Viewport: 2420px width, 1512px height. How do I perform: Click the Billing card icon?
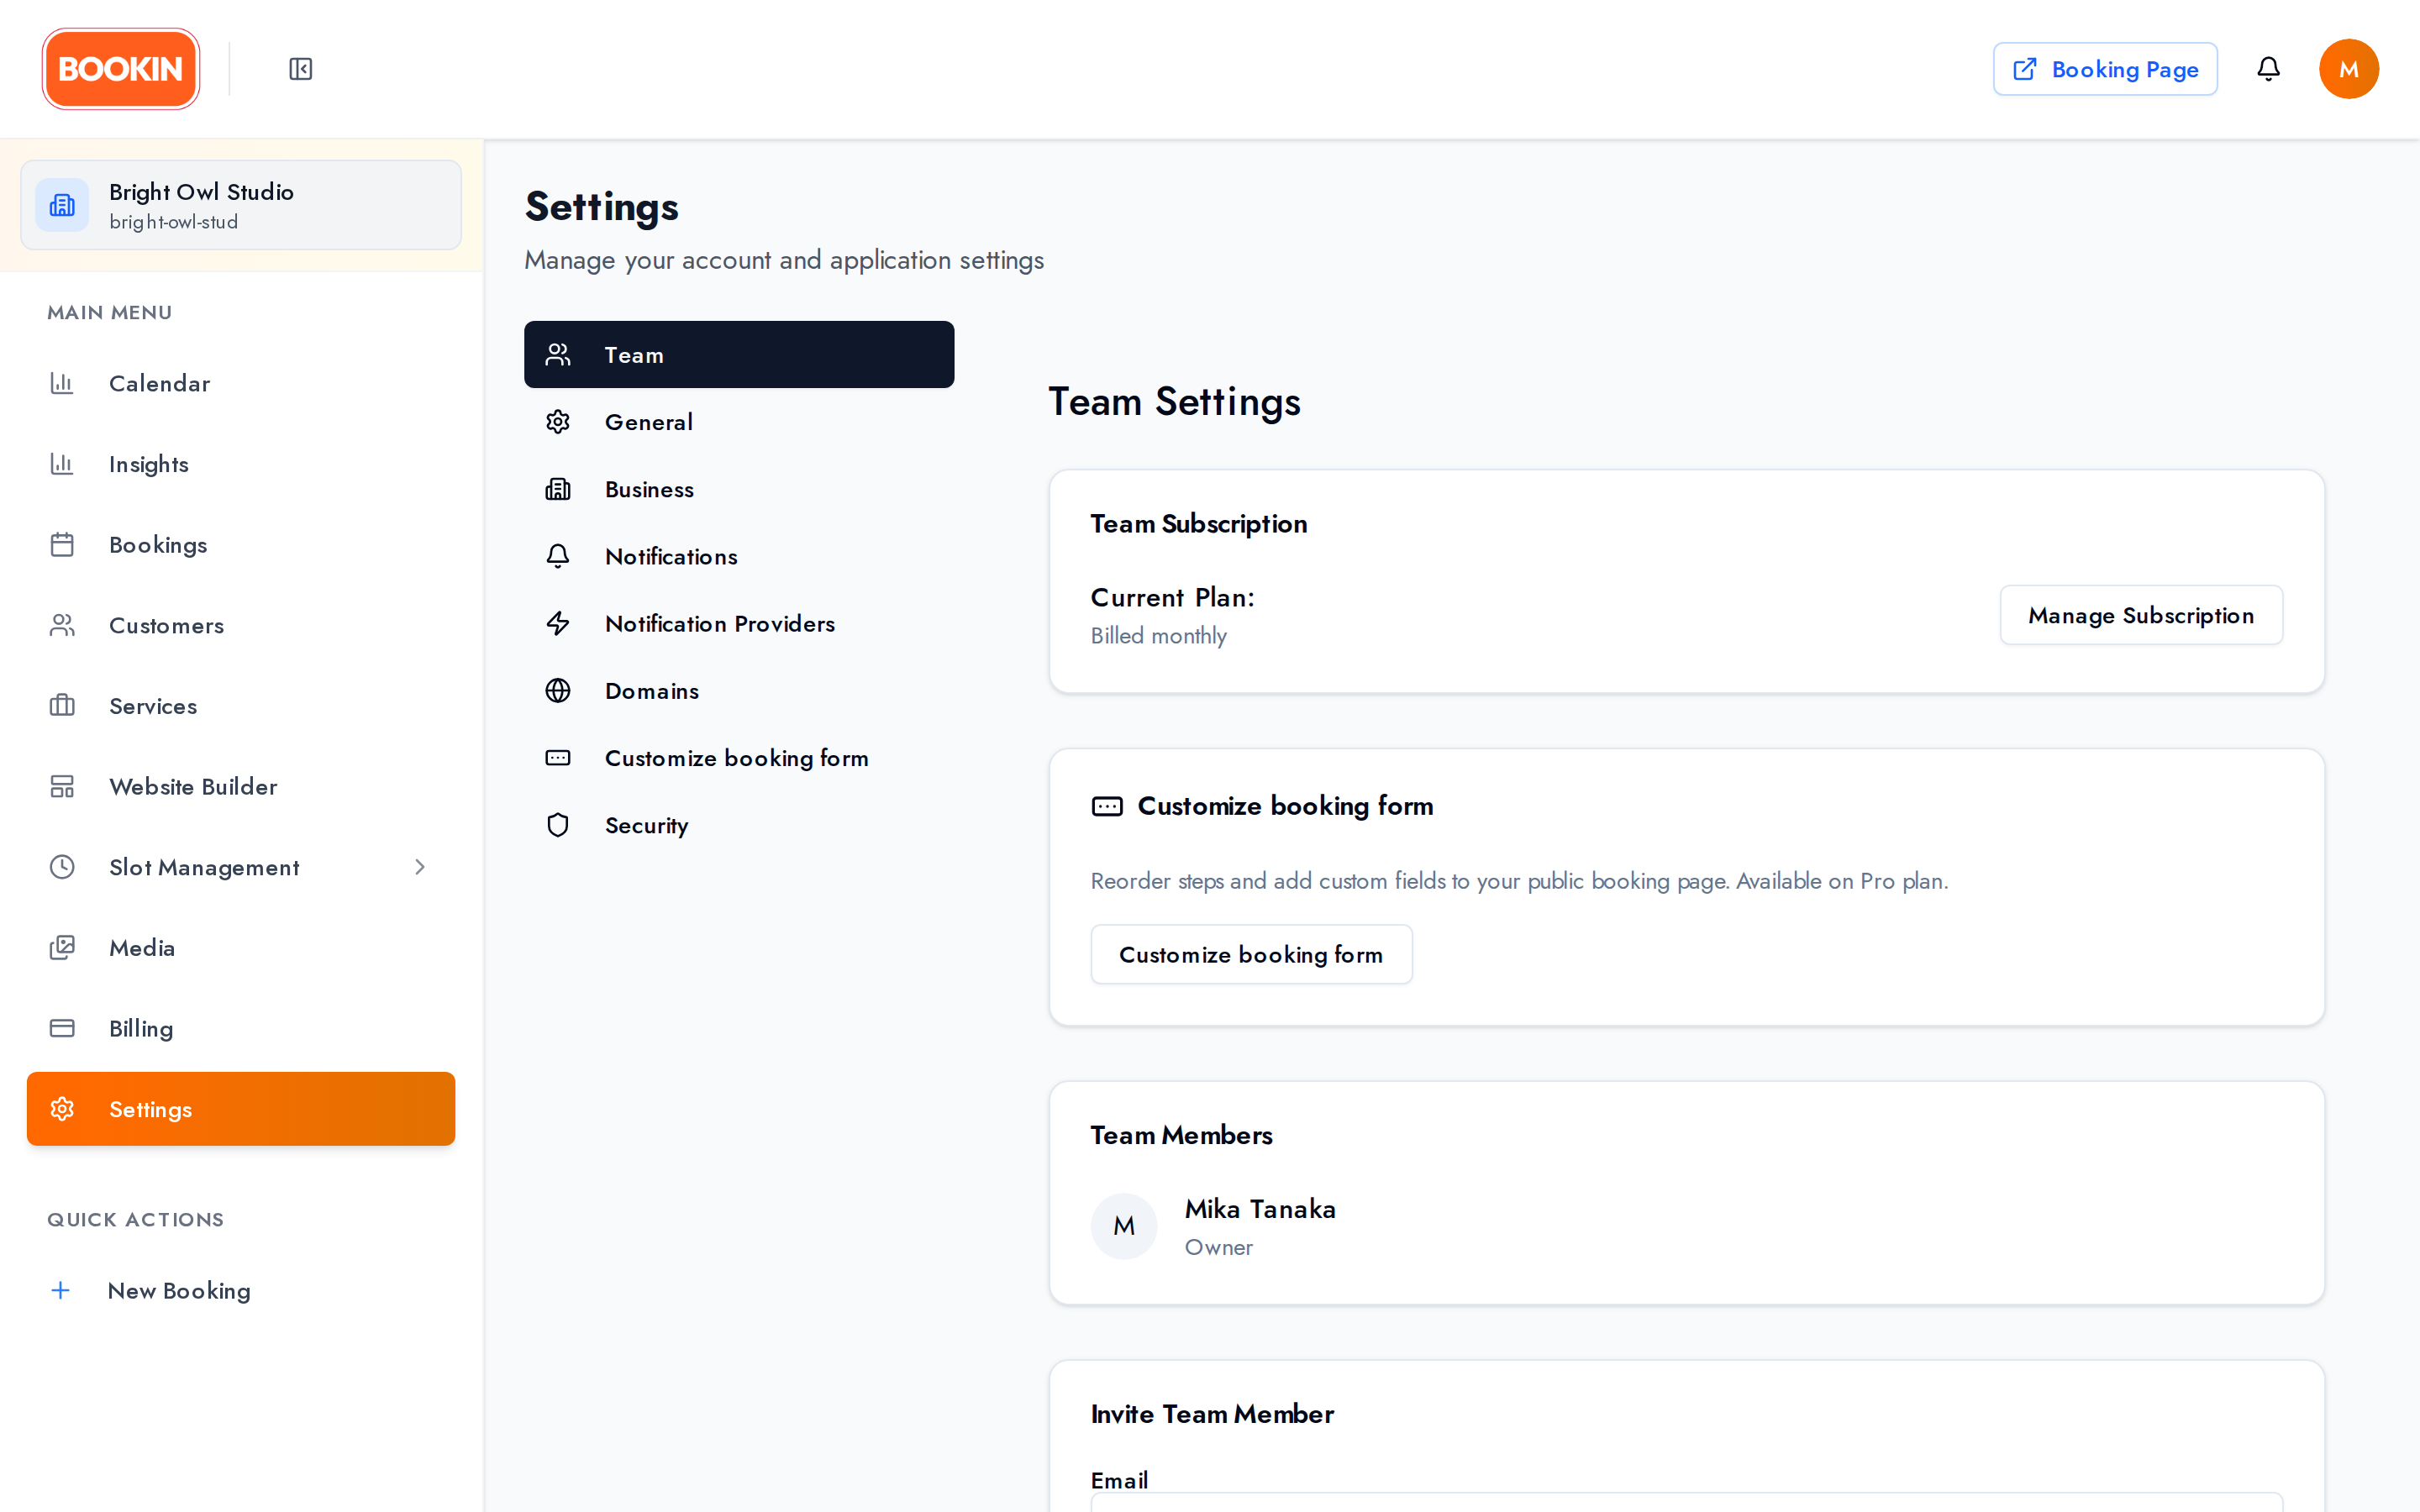tap(62, 1028)
